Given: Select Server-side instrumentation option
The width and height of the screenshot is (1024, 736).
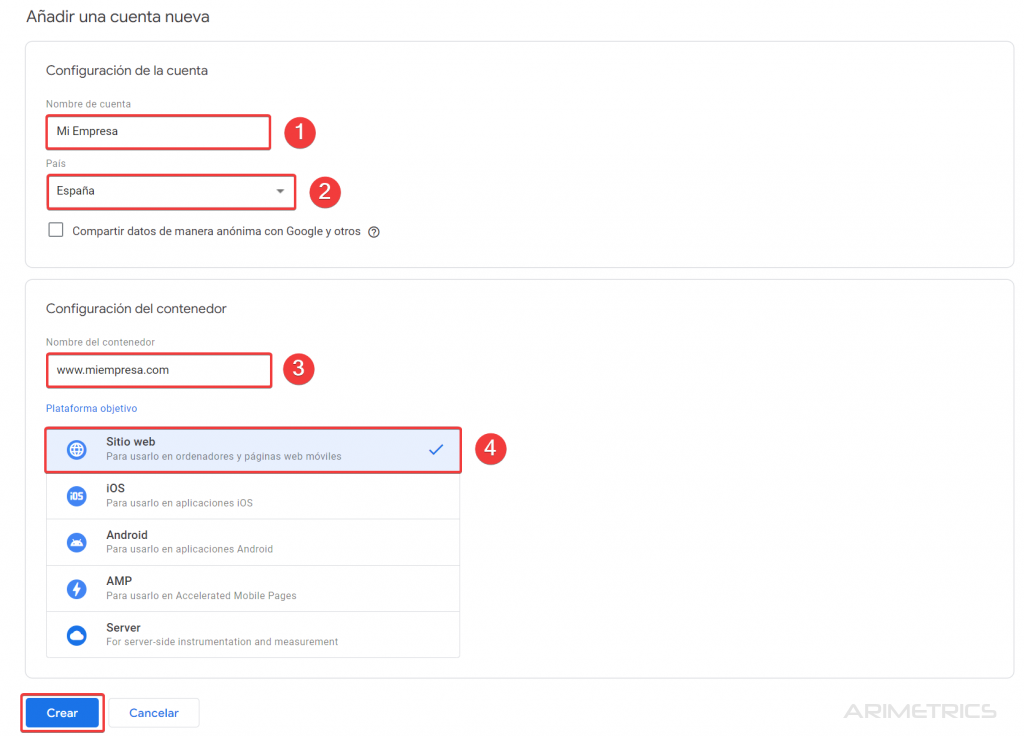Looking at the screenshot, I should (250, 635).
